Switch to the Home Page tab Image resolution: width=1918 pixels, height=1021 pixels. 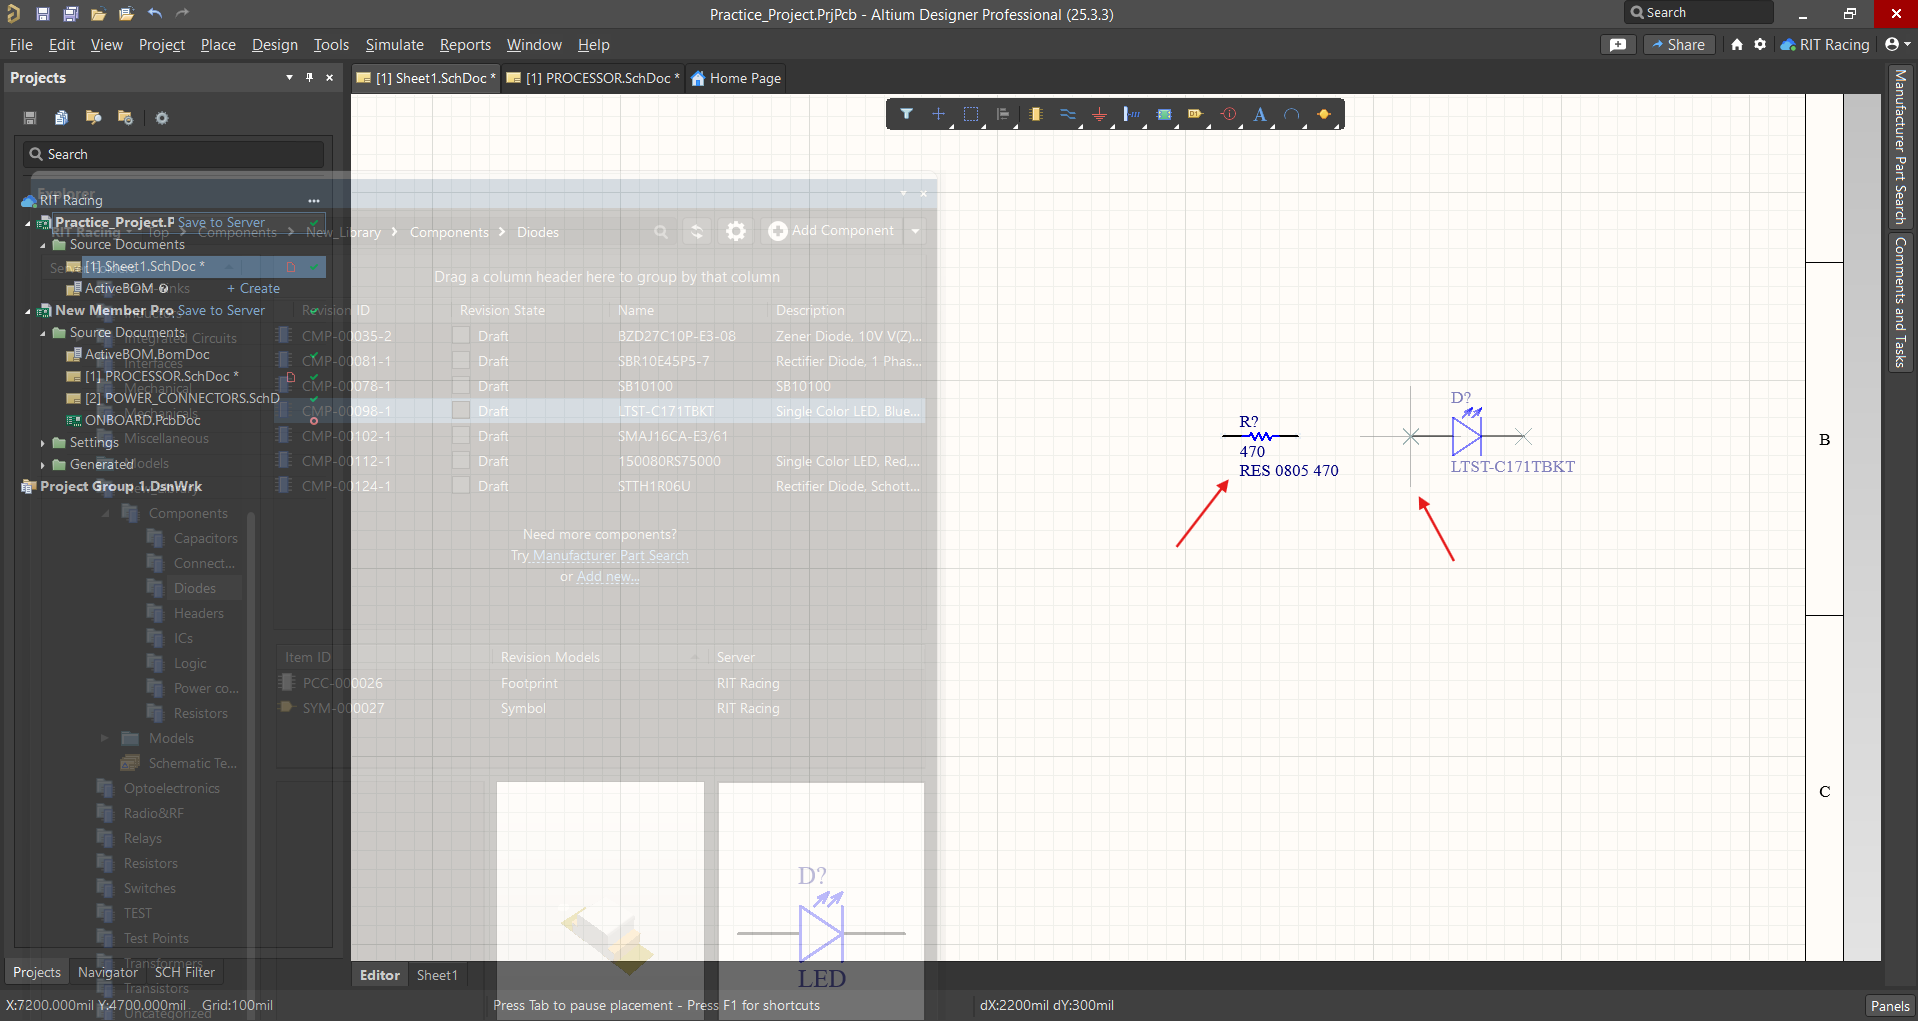click(x=736, y=78)
